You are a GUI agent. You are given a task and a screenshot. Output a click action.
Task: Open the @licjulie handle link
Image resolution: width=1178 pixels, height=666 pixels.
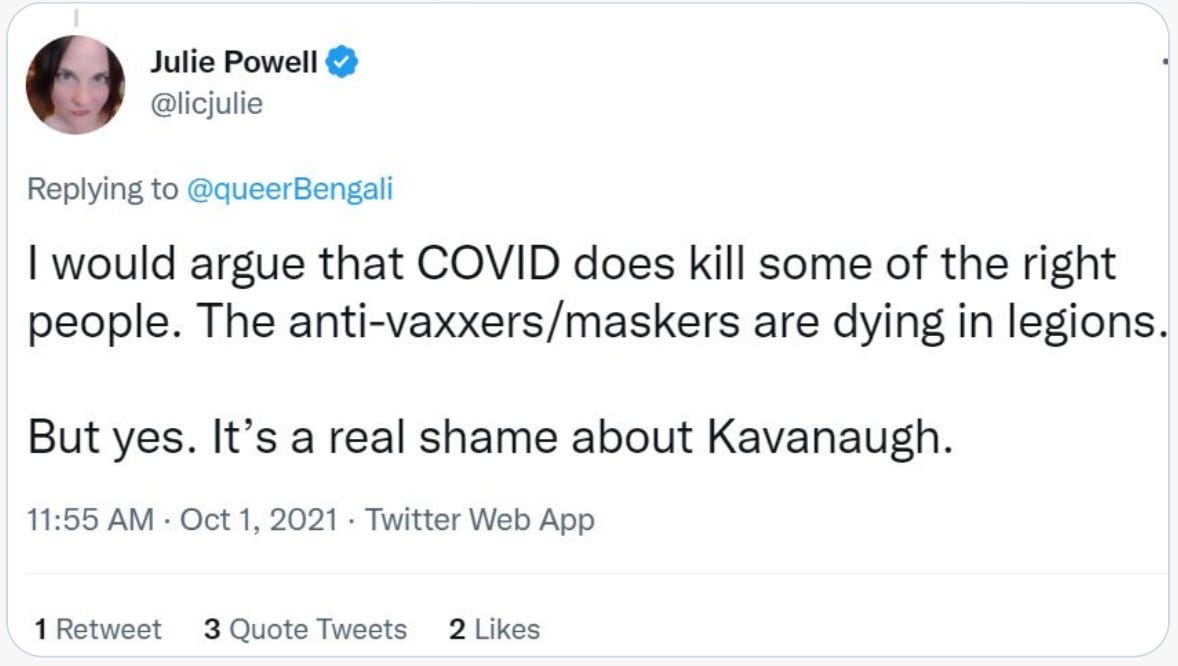tap(206, 103)
